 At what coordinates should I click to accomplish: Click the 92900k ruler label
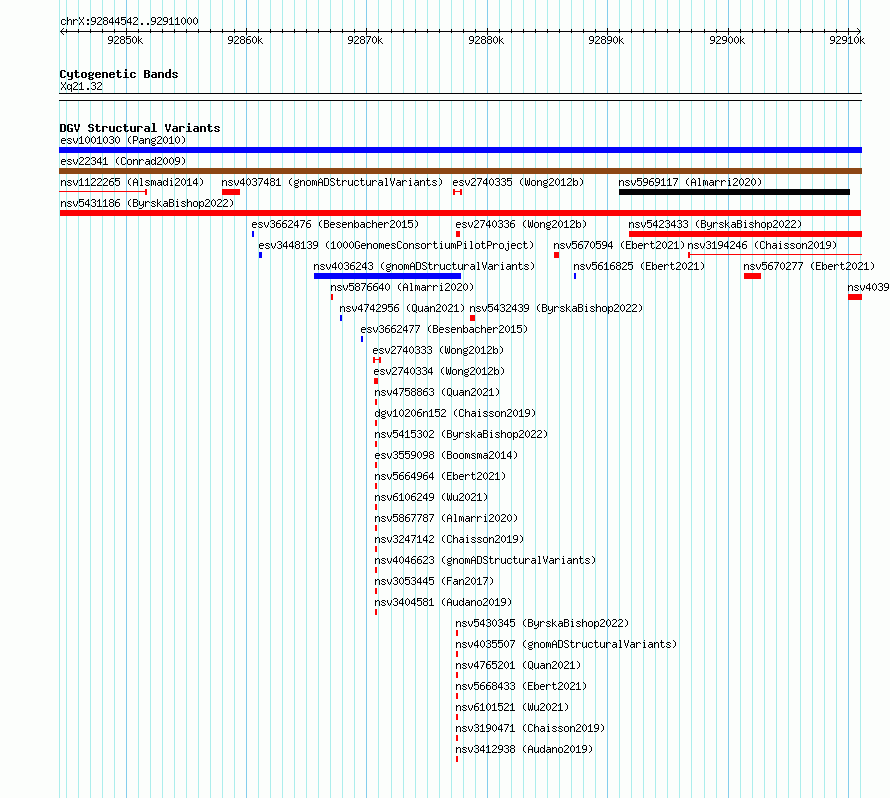point(727,40)
